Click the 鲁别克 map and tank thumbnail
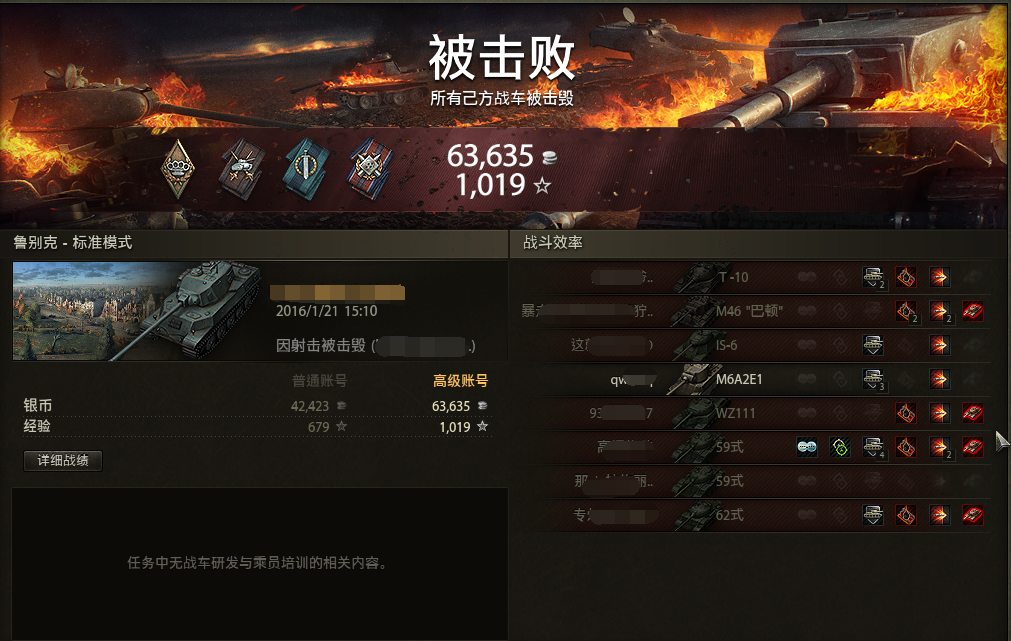Viewport: 1011px width, 641px height. (x=136, y=311)
